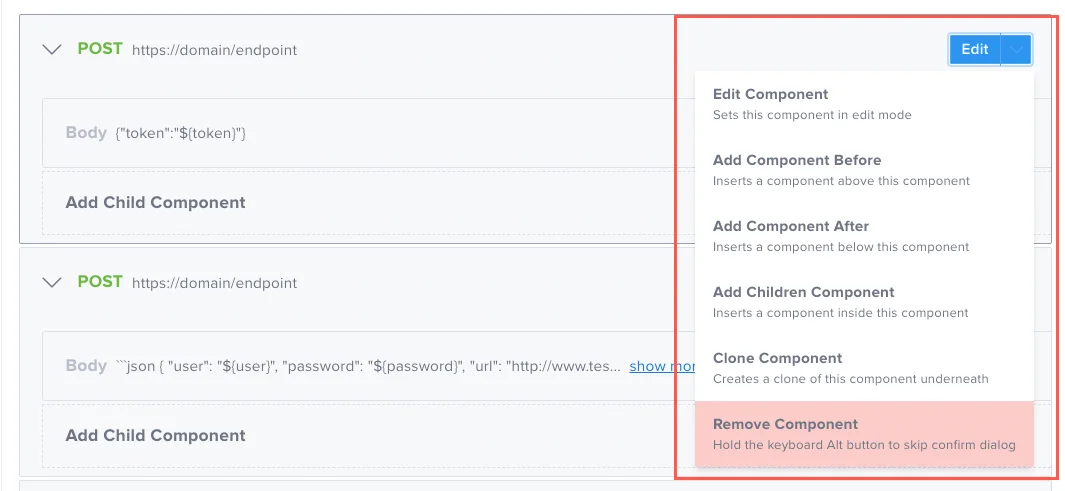Screen dimensions: 1065x491
Task: Open the show more link
Action: coord(662,366)
